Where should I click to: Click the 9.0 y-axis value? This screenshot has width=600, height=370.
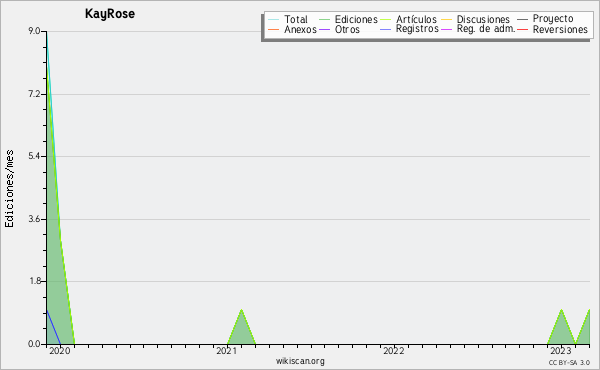(x=34, y=31)
